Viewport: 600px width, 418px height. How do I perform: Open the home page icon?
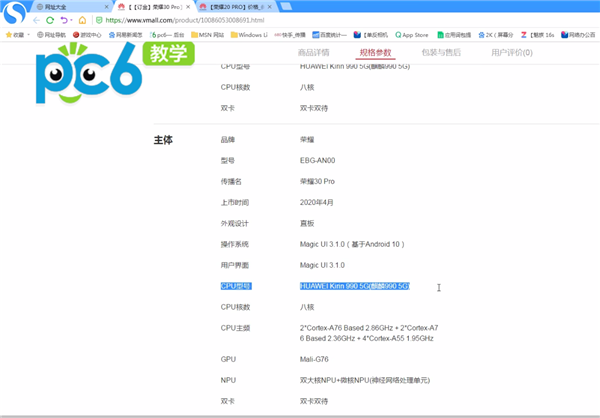82,20
